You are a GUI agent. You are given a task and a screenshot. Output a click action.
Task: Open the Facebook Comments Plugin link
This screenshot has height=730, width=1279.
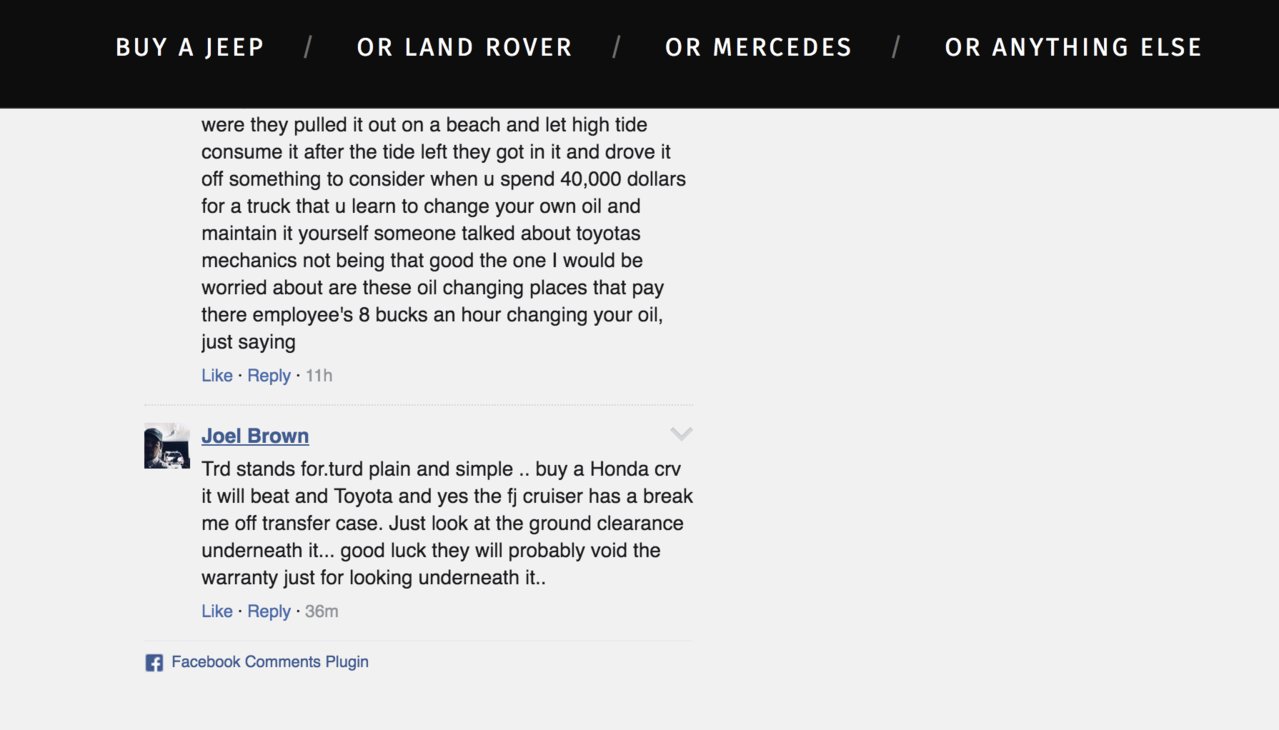[270, 662]
